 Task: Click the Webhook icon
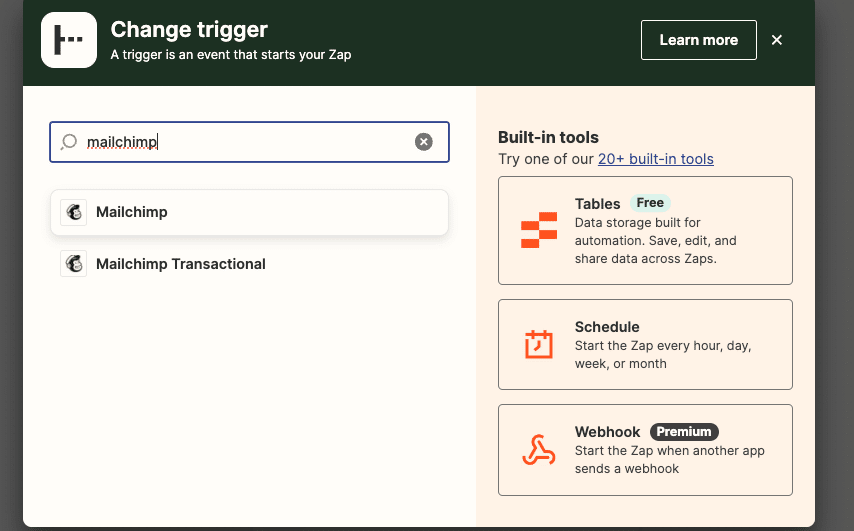pos(539,450)
